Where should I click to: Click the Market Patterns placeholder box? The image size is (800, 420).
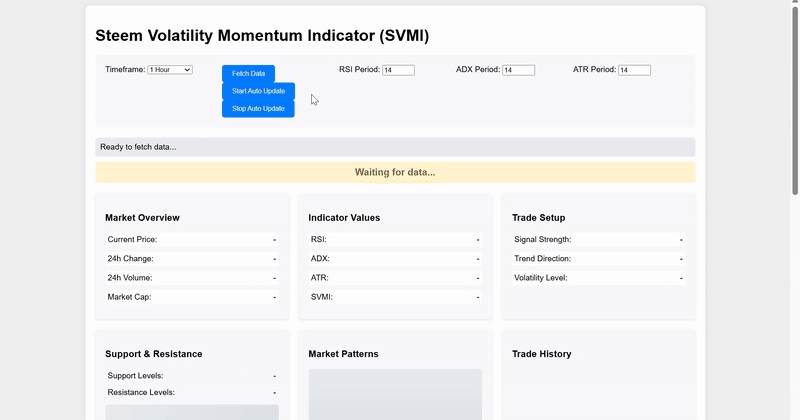tap(395, 394)
